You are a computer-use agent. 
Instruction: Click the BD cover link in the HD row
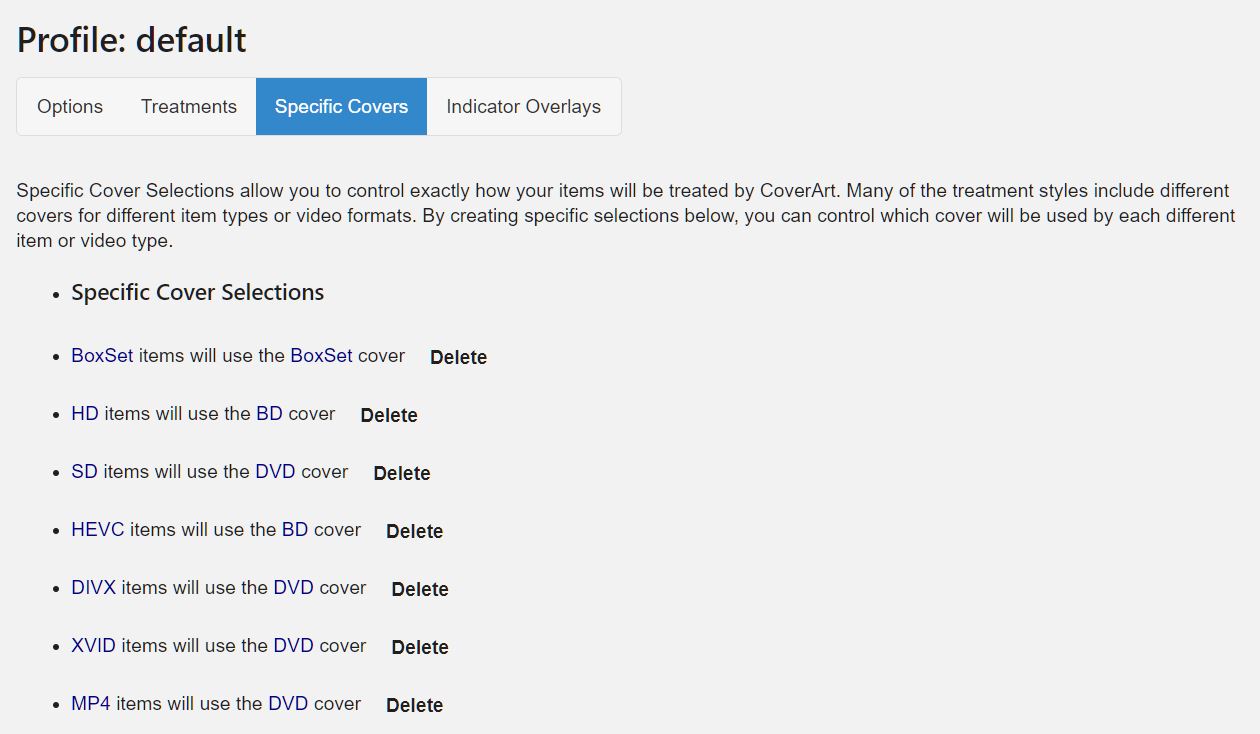click(269, 413)
